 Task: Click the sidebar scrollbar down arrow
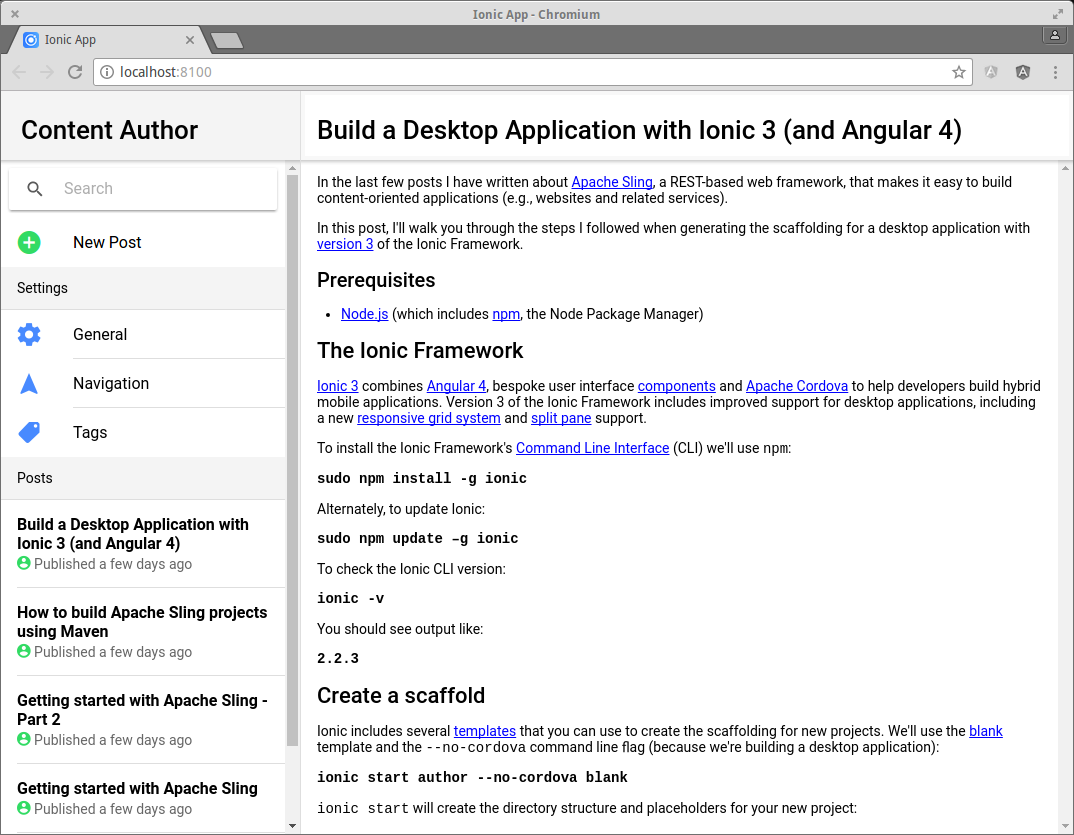click(292, 826)
